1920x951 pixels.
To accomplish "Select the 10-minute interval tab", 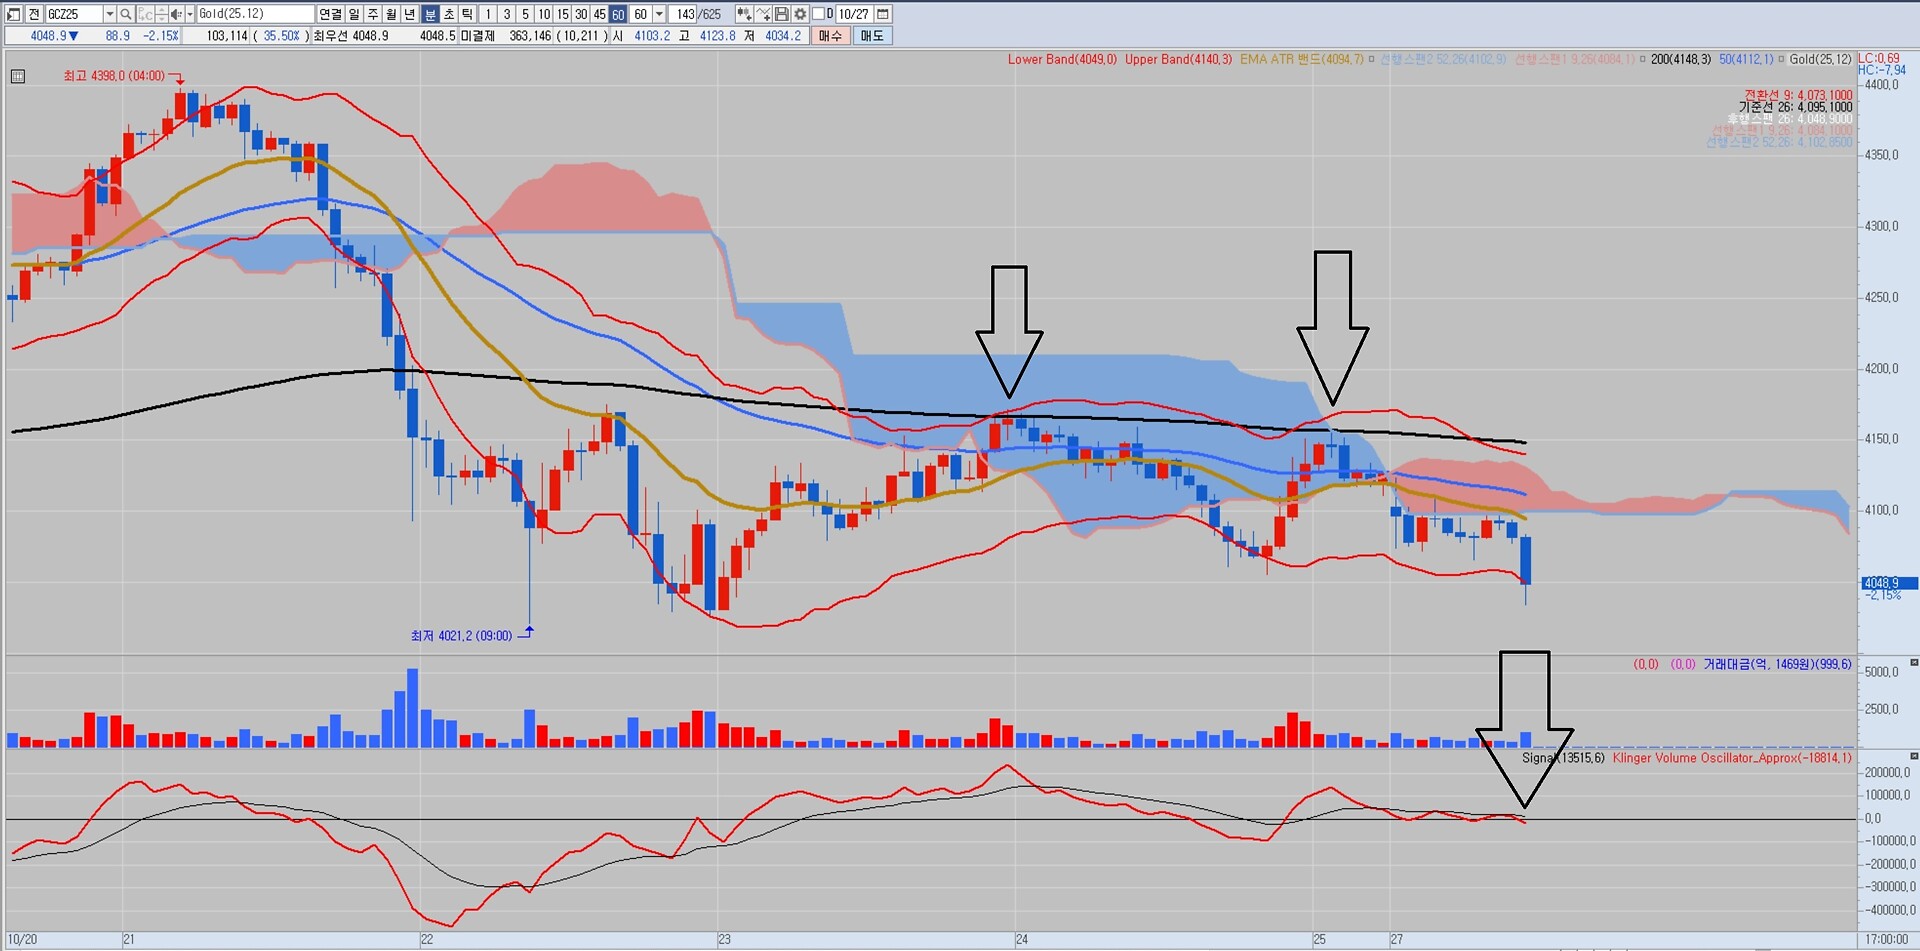I will click(544, 14).
